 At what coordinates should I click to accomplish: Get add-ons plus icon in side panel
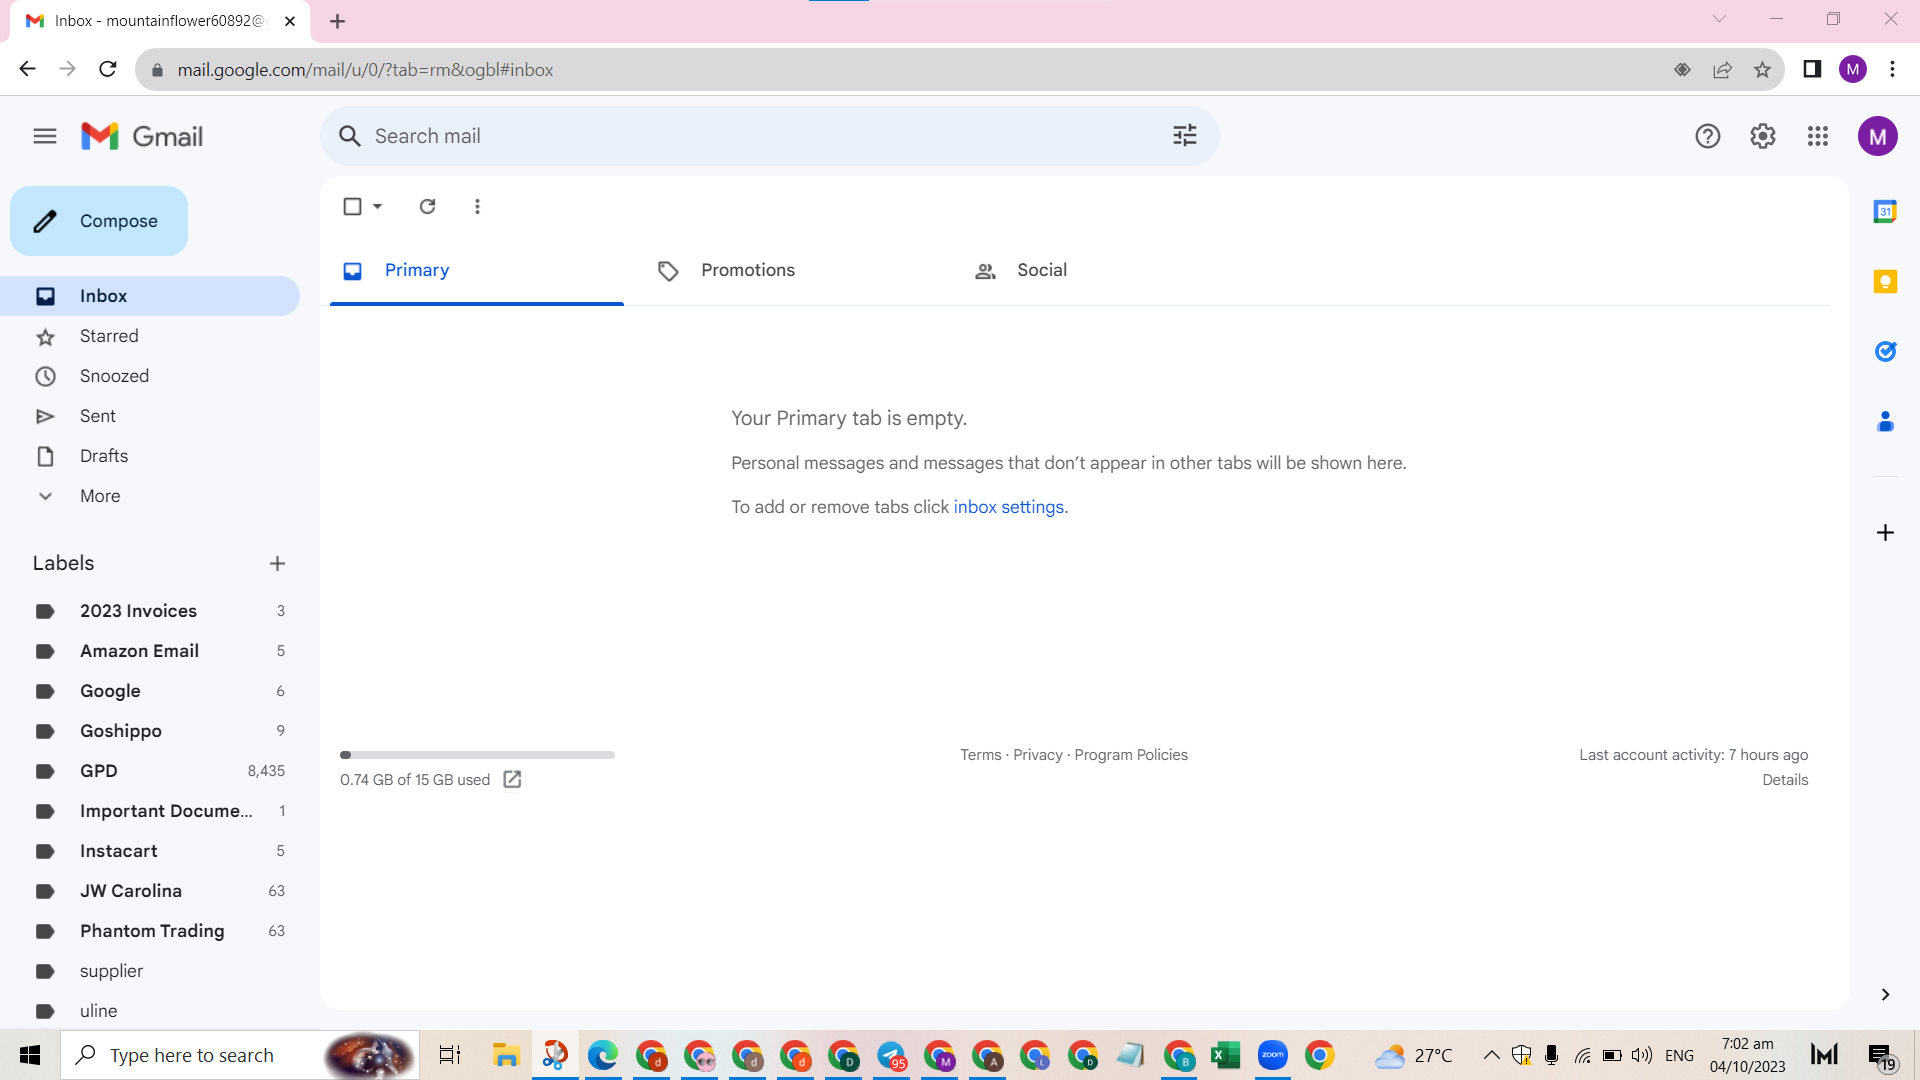(1885, 532)
